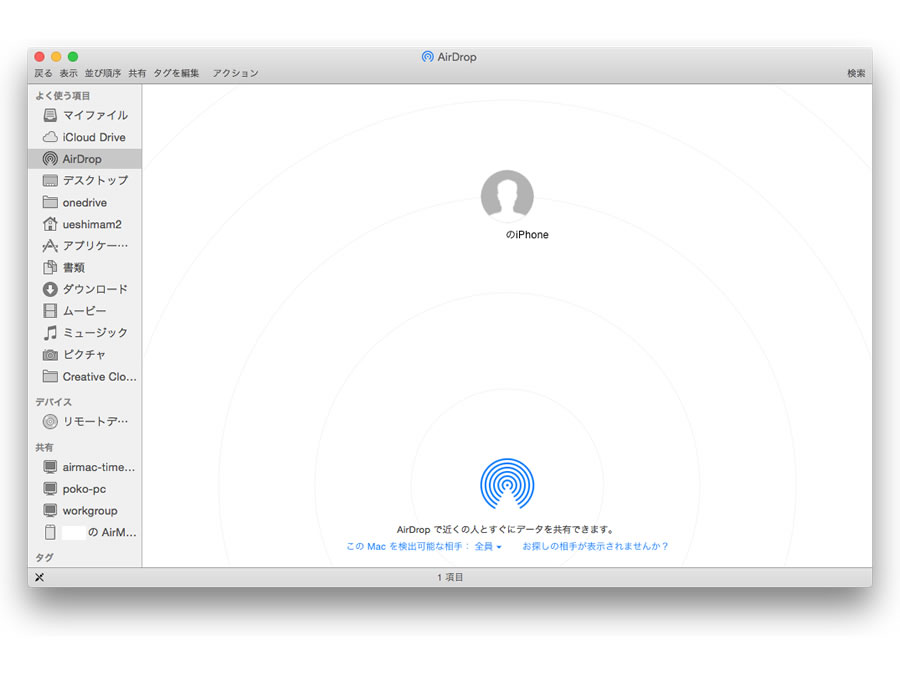Screen dimensions: 900x675
Task: Select the iPhone user avatar
Action: [x=507, y=196]
